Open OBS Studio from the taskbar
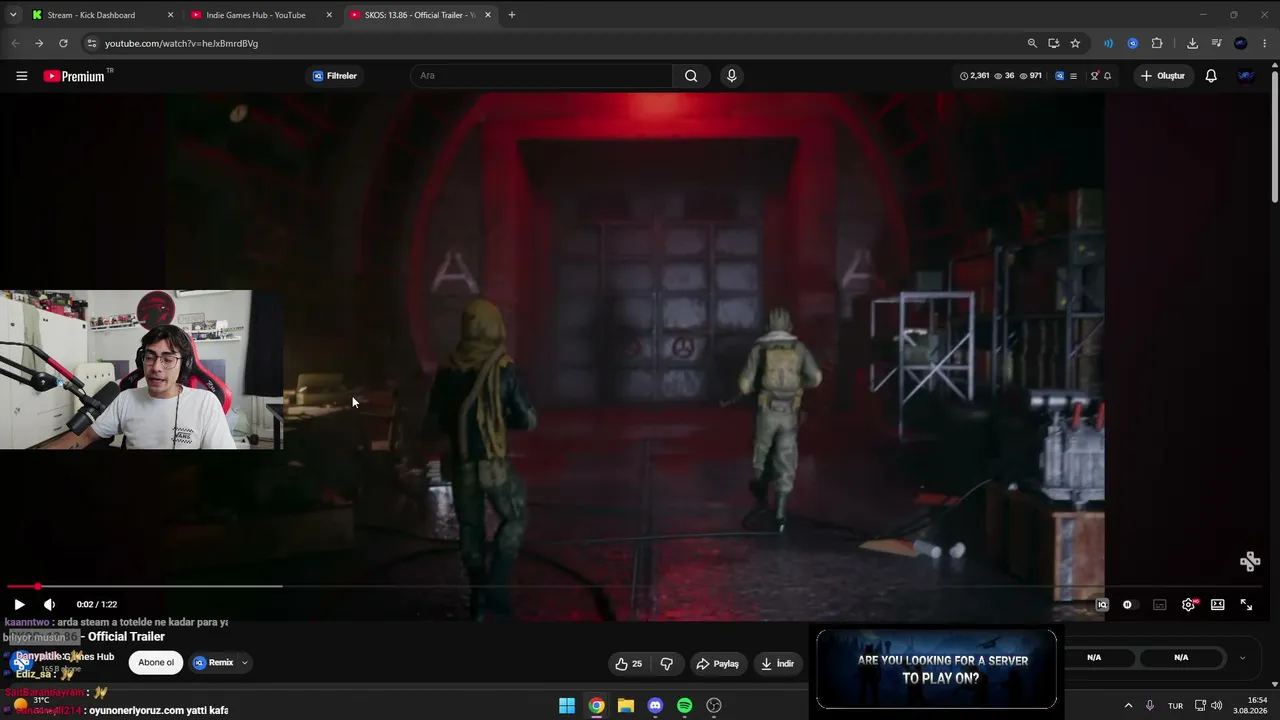Viewport: 1280px width, 720px height. click(x=714, y=706)
